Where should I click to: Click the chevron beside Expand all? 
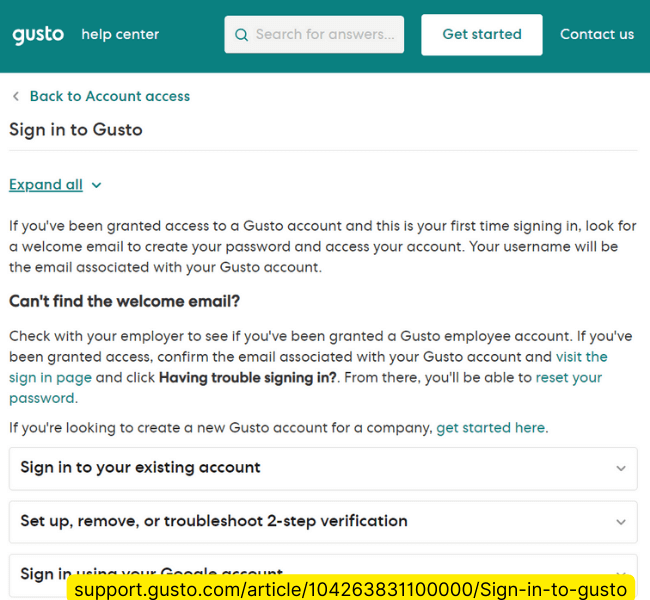pyautogui.click(x=96, y=185)
